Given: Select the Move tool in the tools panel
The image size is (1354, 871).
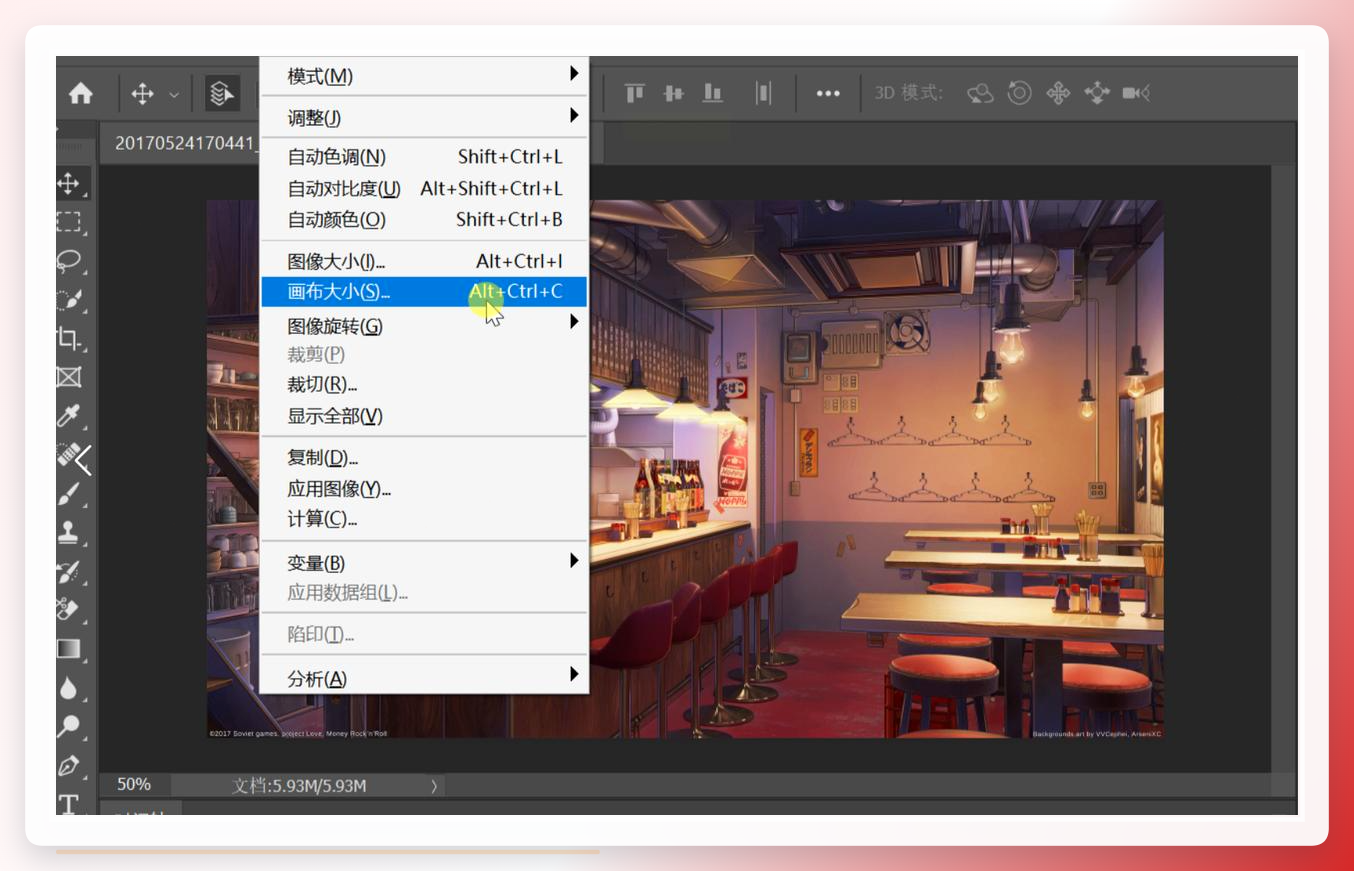Looking at the screenshot, I should tap(68, 183).
